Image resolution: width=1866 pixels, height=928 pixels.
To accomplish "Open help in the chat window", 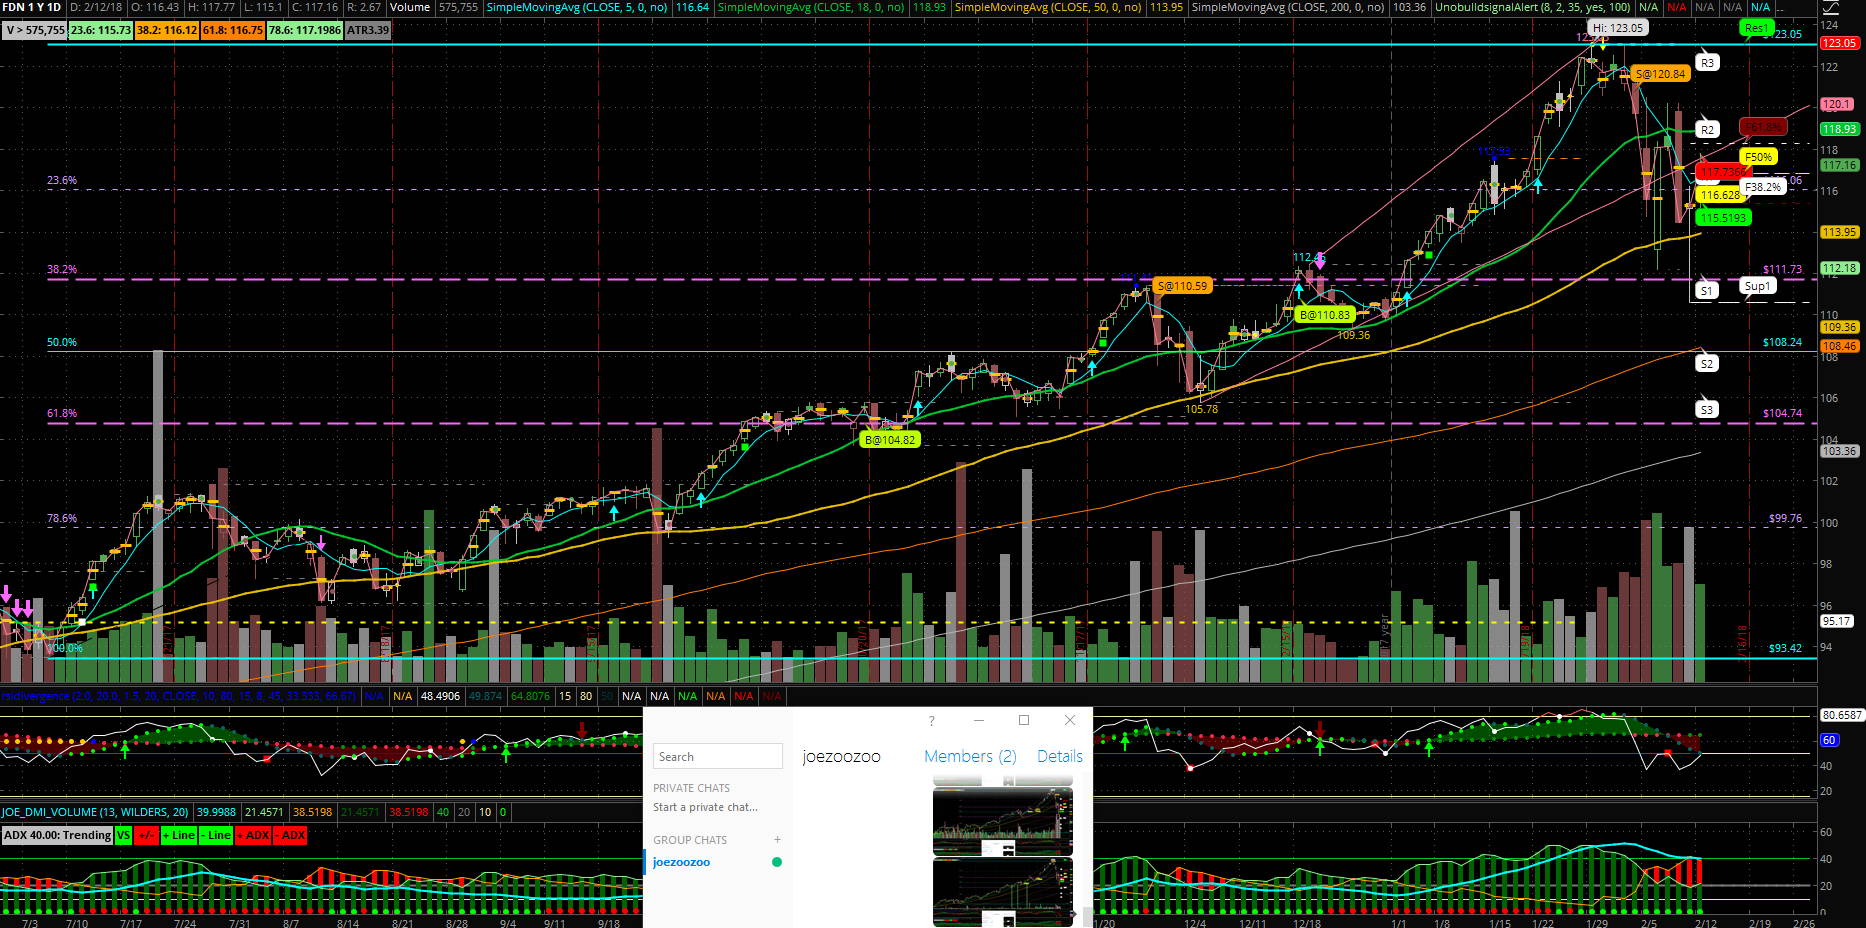I will click(x=931, y=720).
